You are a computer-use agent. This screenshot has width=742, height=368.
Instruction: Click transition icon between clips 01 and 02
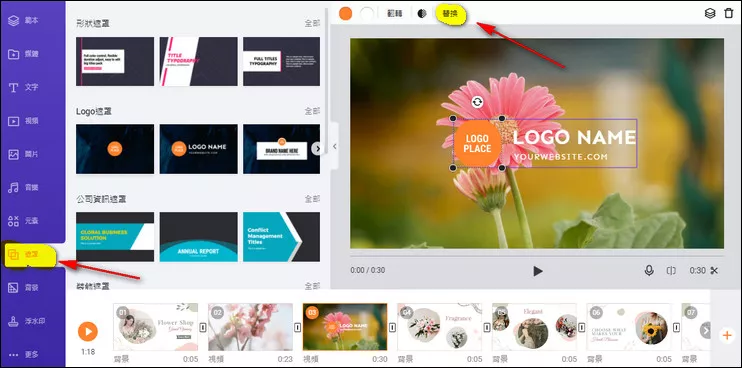203,327
